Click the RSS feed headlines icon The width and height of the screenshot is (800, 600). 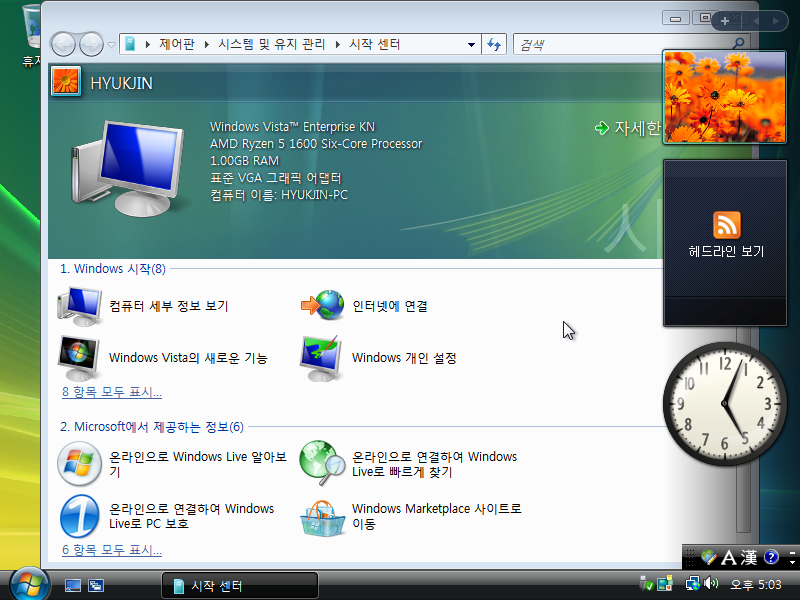pos(727,225)
